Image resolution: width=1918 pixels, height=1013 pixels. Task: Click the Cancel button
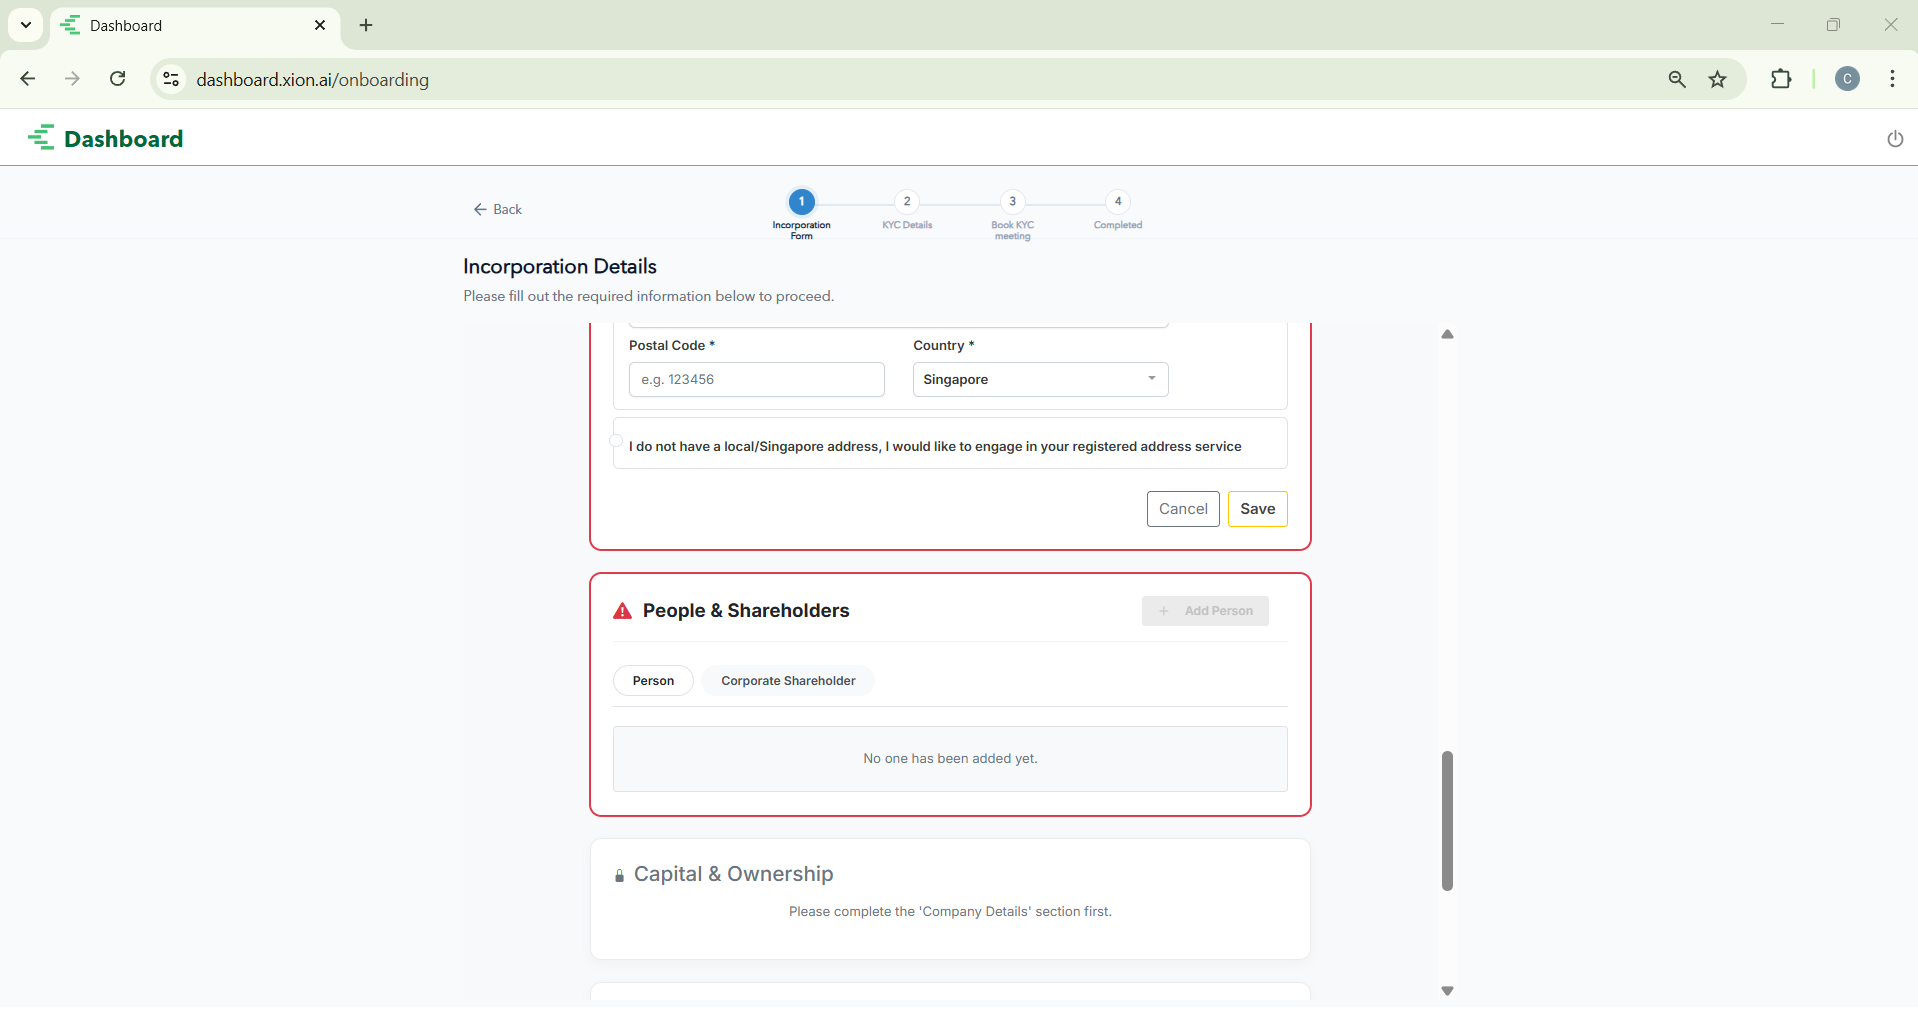point(1183,509)
